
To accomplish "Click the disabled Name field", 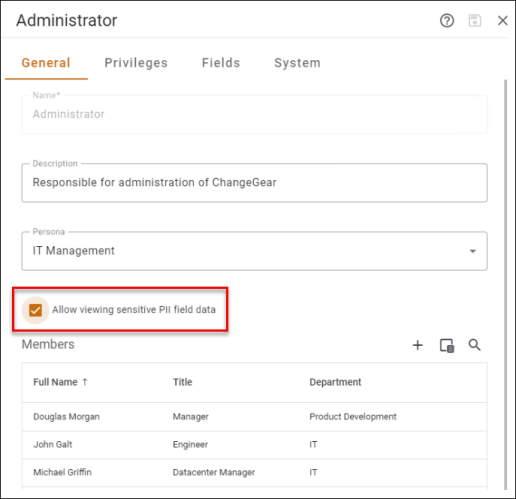I will click(254, 114).
